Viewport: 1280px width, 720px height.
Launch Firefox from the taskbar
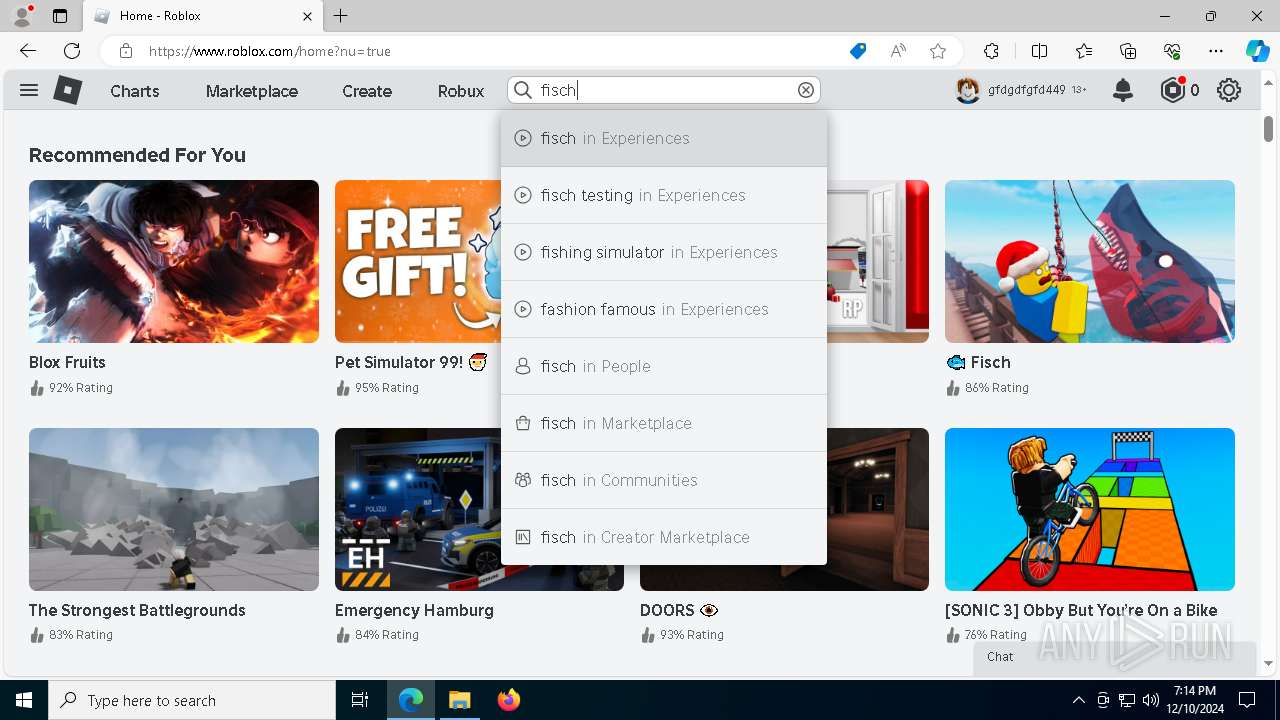[508, 700]
